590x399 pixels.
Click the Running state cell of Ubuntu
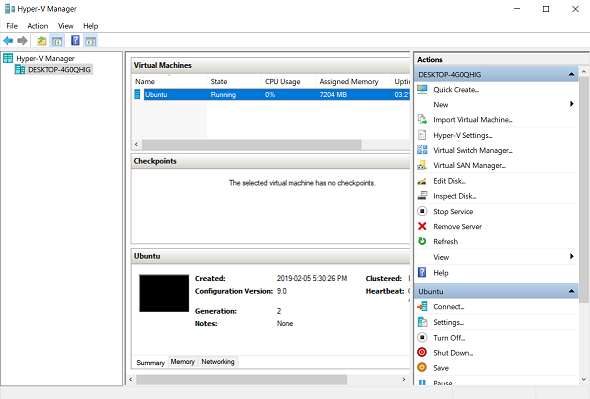click(223, 94)
